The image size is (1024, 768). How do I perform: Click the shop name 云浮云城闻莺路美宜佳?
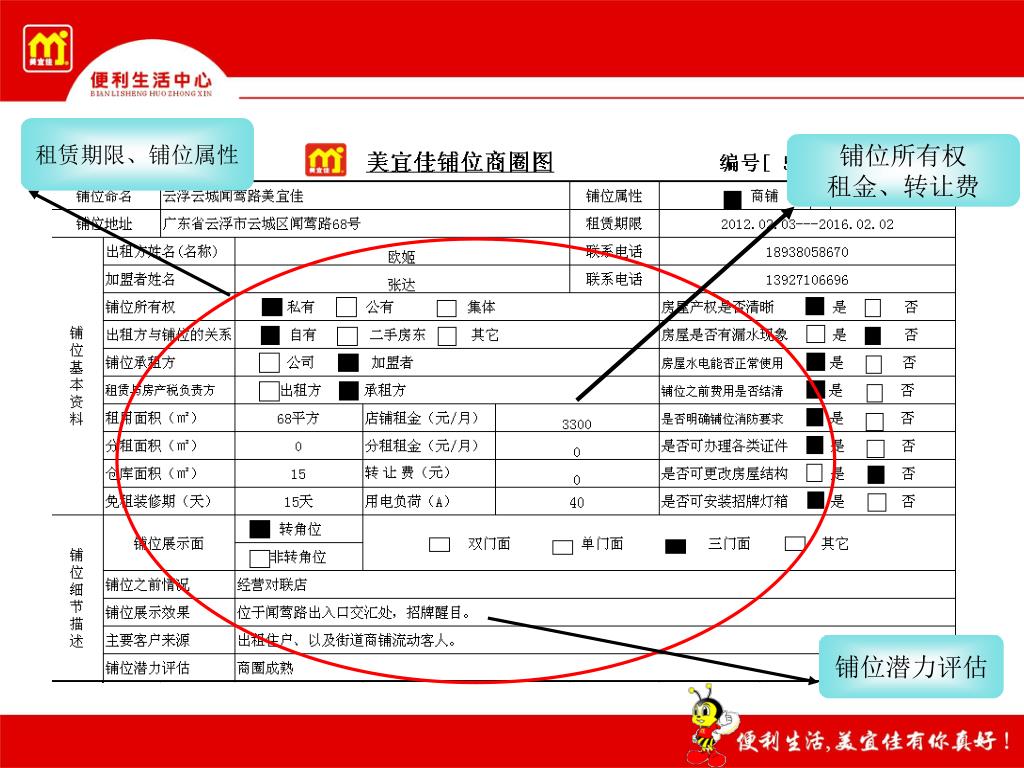click(233, 196)
